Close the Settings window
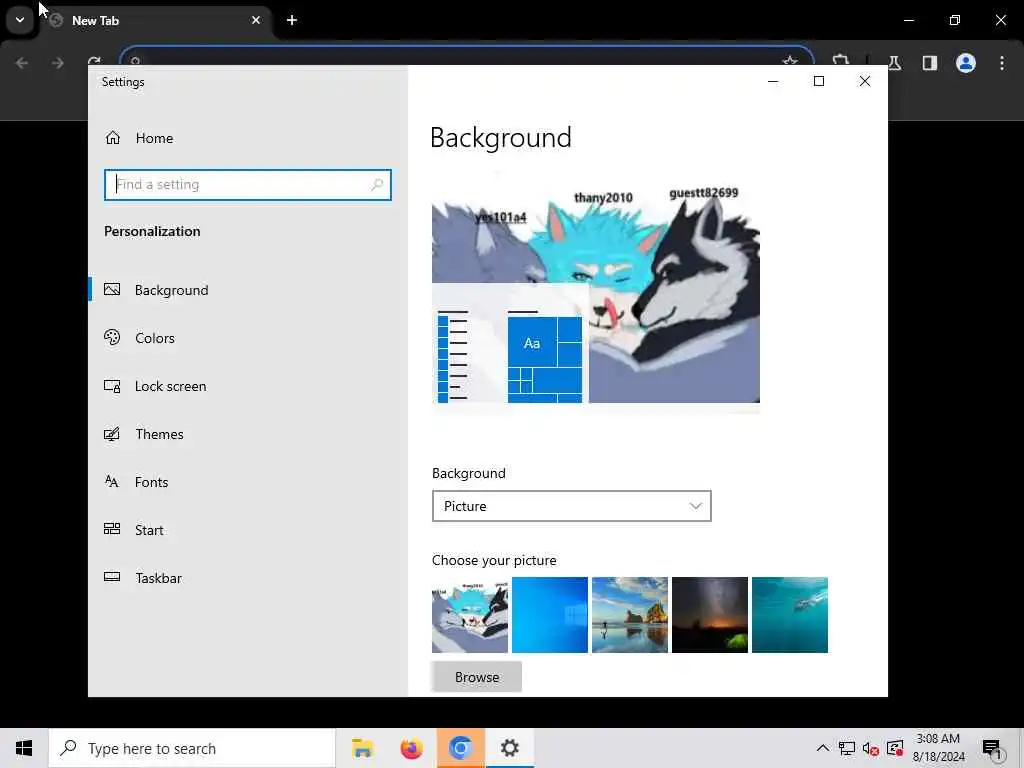The height and width of the screenshot is (768, 1024). [865, 81]
